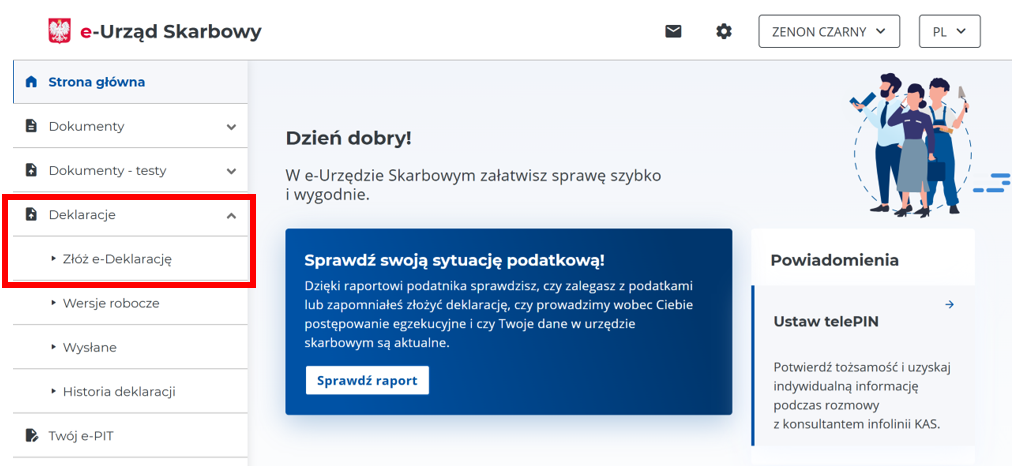Open the Ustaw telePIN notification

click(x=863, y=365)
